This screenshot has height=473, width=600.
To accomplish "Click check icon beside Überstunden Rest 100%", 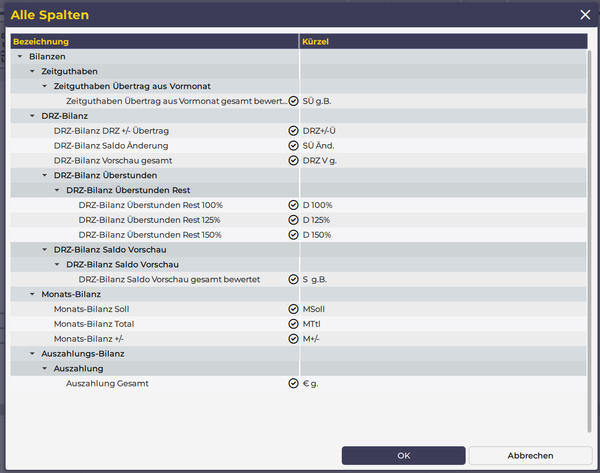I will coord(294,205).
